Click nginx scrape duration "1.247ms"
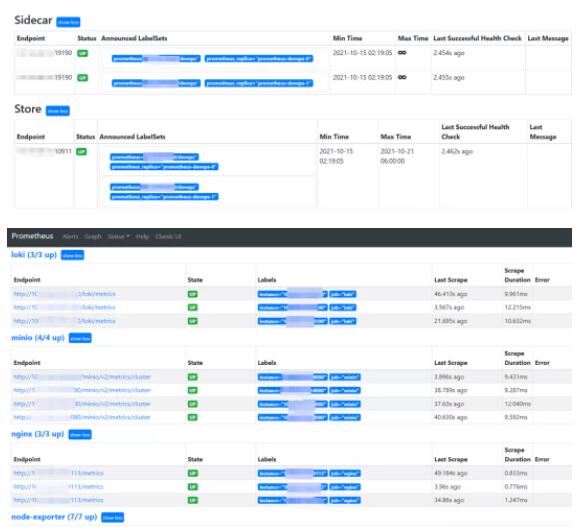Screen dimensions: 586x530 point(516,500)
